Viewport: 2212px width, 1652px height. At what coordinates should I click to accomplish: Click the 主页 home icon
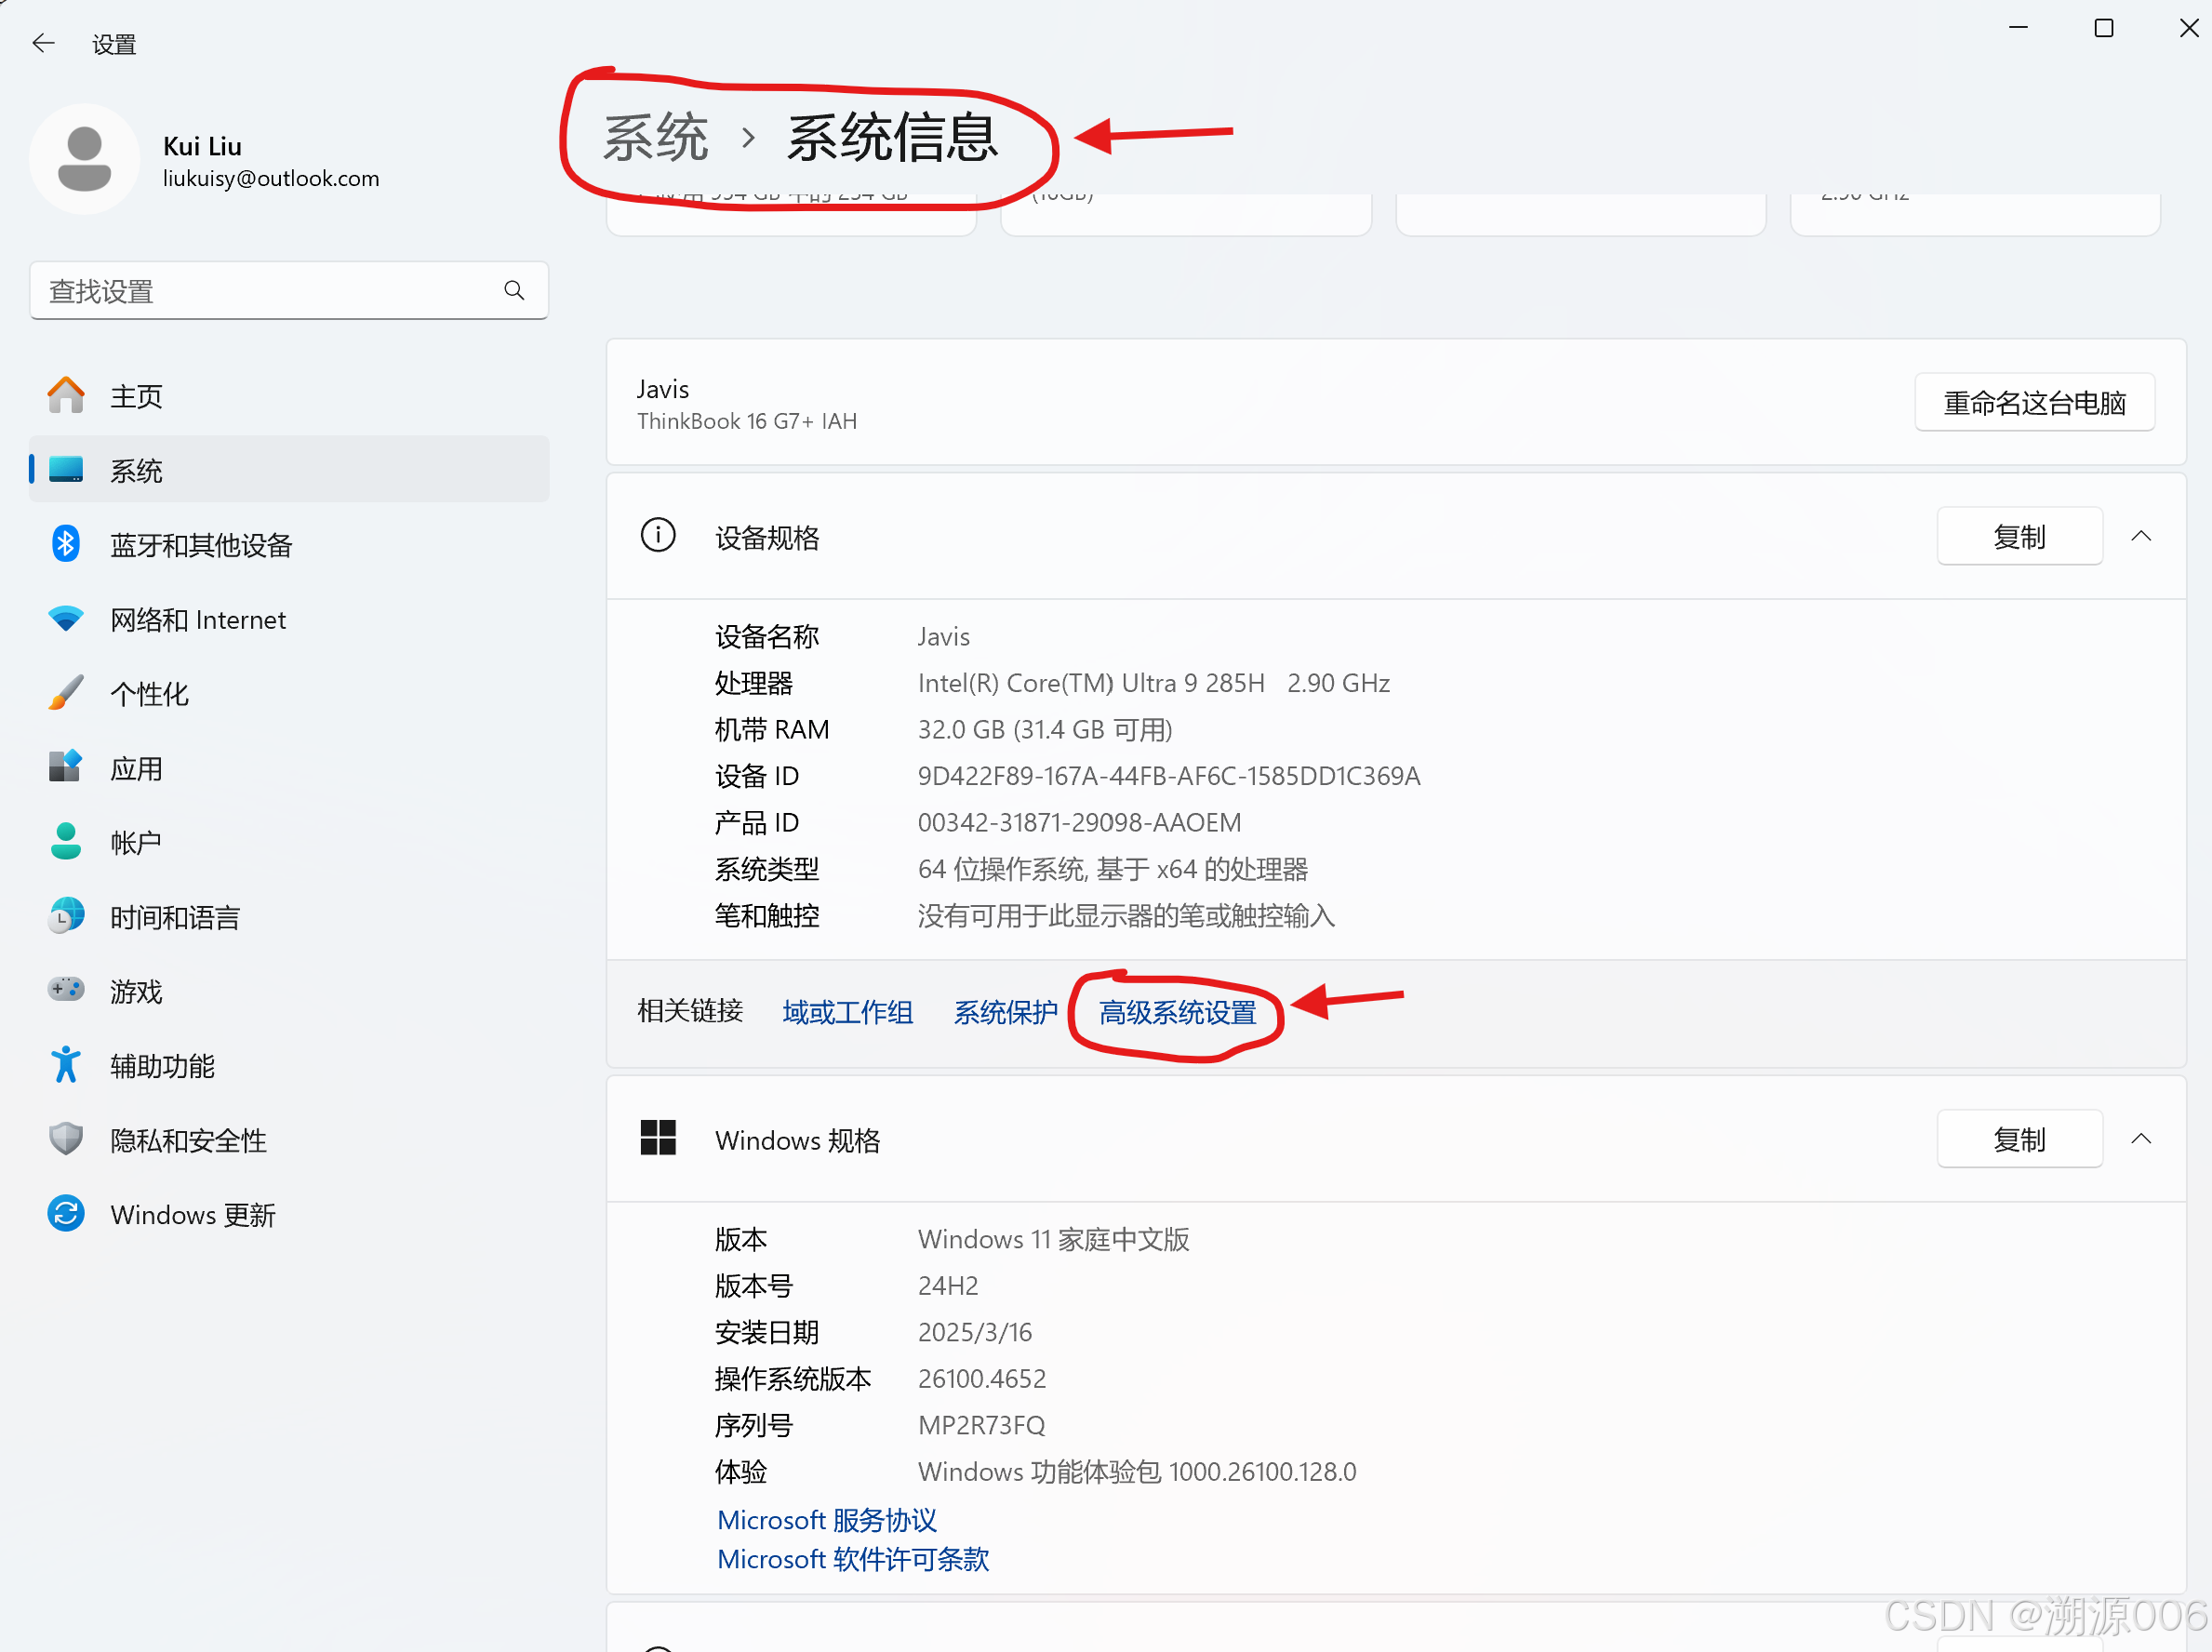tap(66, 396)
